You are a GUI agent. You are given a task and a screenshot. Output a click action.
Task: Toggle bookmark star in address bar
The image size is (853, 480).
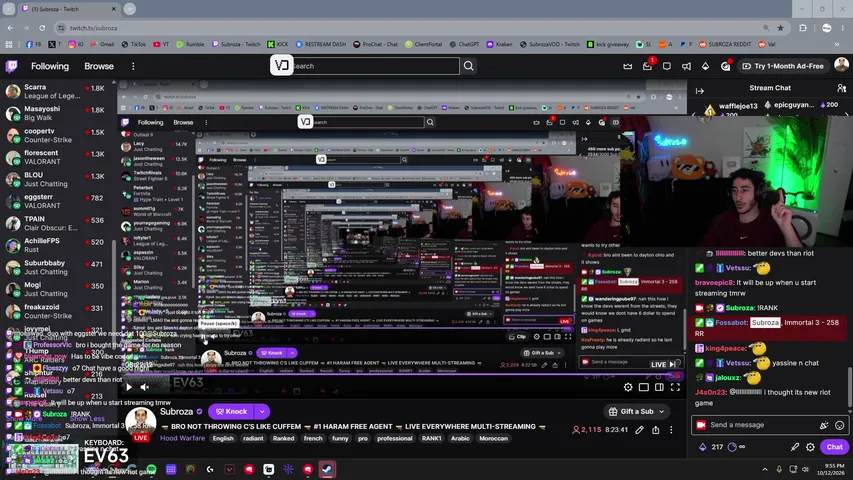tap(781, 28)
